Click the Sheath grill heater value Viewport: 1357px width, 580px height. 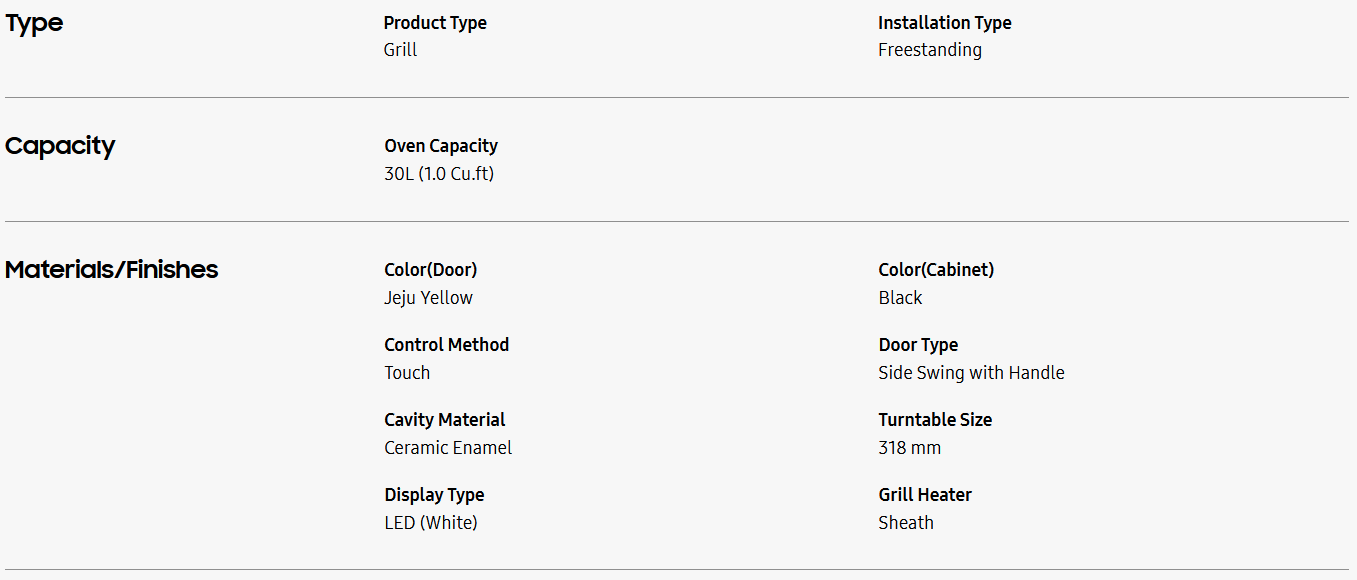pos(905,523)
